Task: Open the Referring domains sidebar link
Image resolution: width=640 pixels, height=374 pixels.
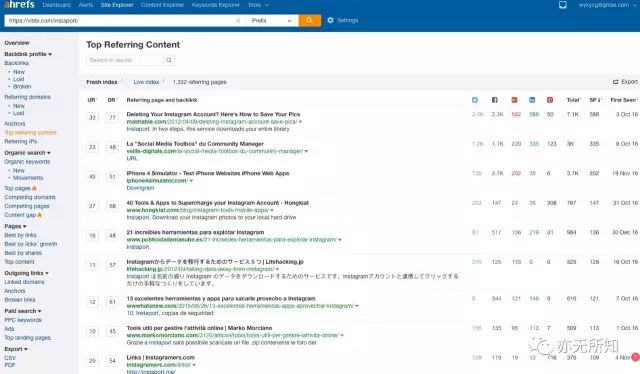Action: pyautogui.click(x=27, y=97)
